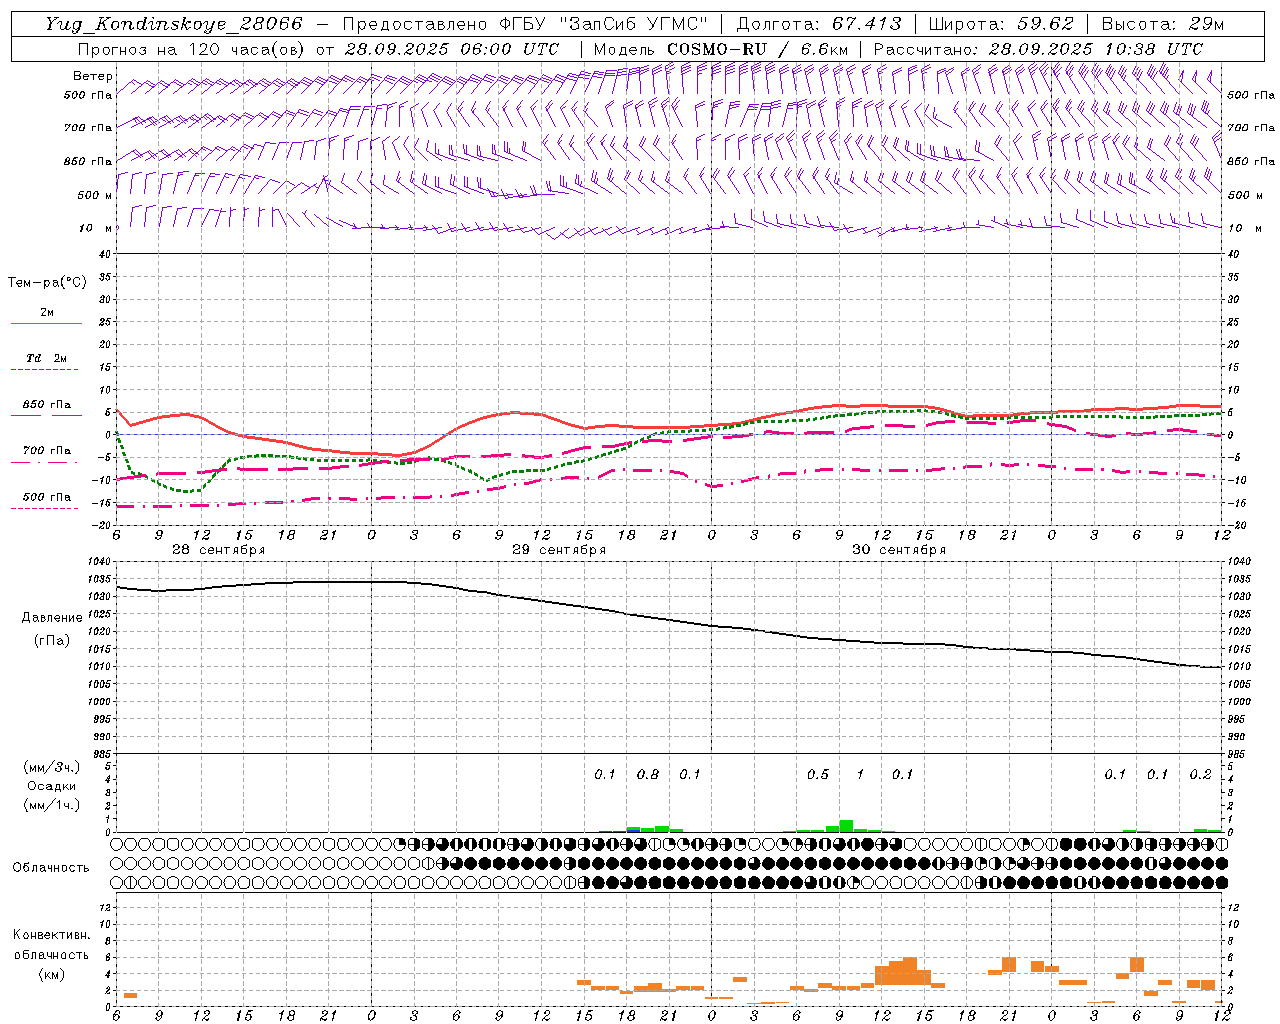Click the 29 сентября date label

coord(559,550)
